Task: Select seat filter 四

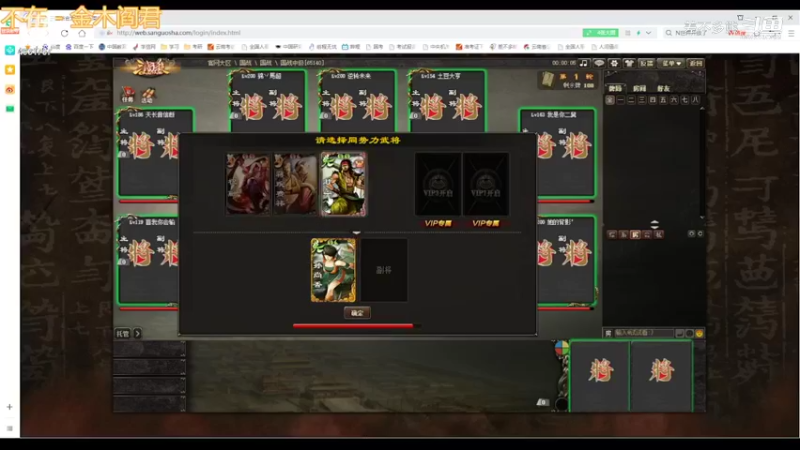Action: (653, 100)
